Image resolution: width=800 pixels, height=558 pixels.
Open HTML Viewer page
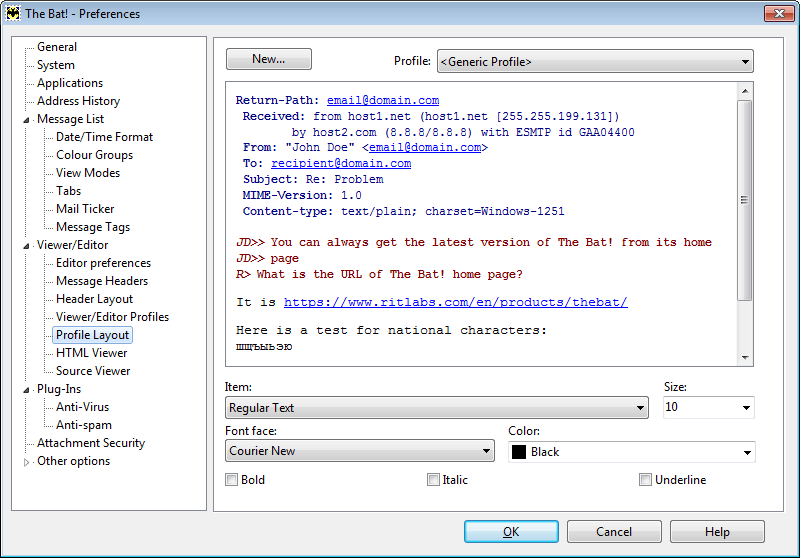[x=92, y=353]
